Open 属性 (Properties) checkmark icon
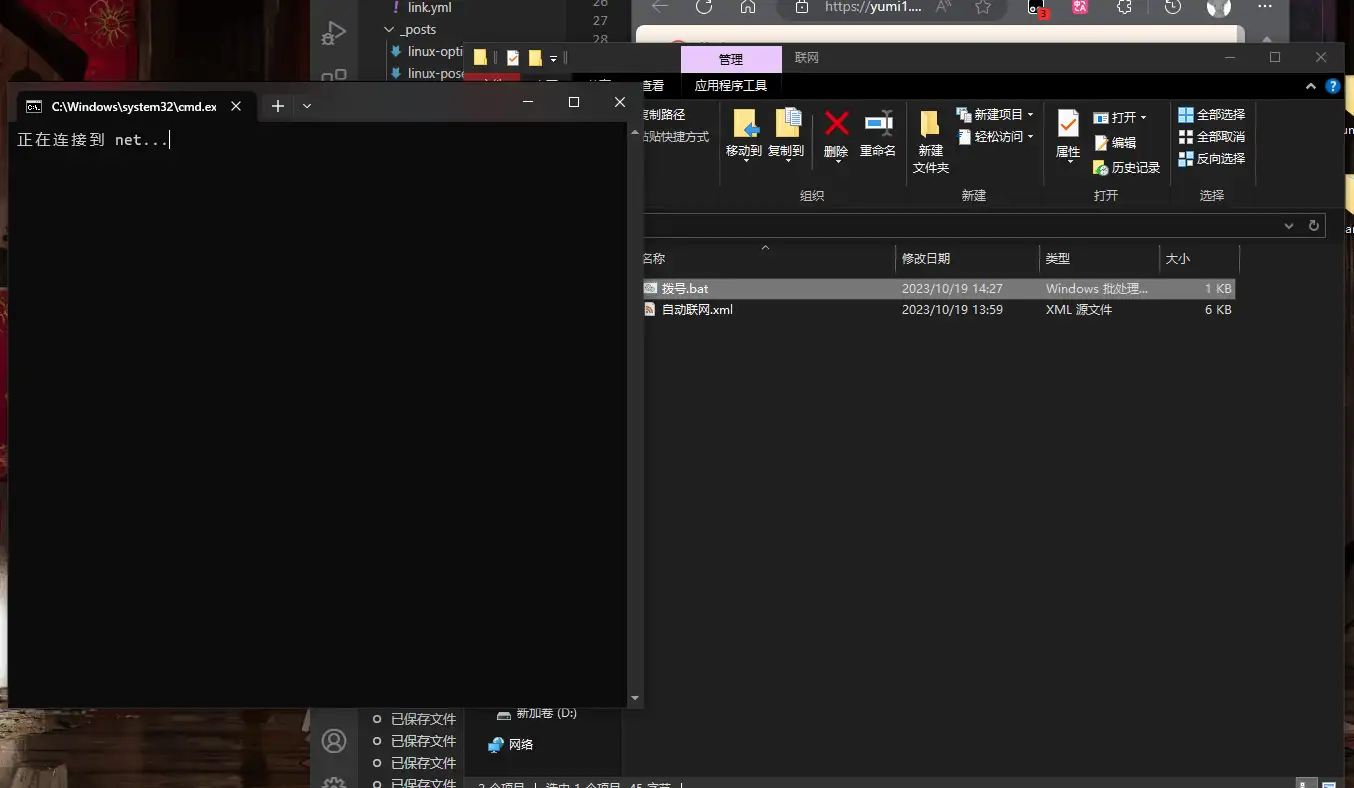This screenshot has width=1354, height=788. (x=1068, y=125)
